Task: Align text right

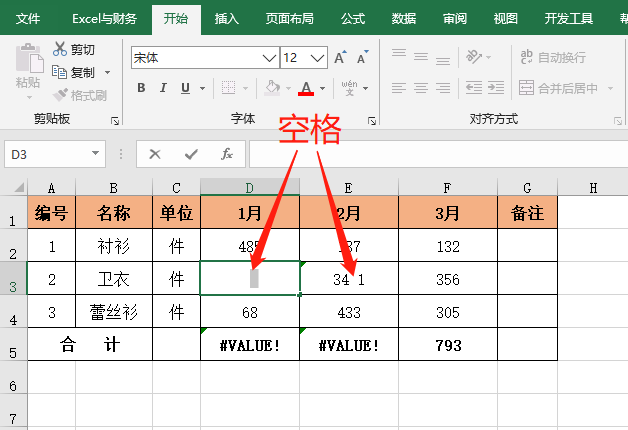Action: tap(443, 88)
